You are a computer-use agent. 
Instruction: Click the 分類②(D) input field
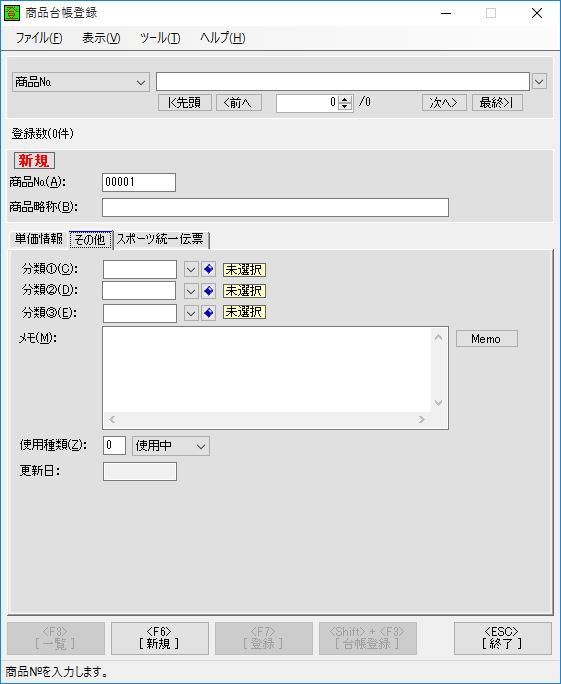(x=139, y=291)
